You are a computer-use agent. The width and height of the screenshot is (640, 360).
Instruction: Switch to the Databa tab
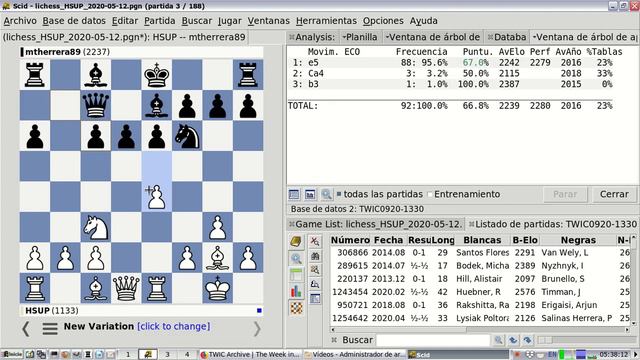(x=507, y=37)
